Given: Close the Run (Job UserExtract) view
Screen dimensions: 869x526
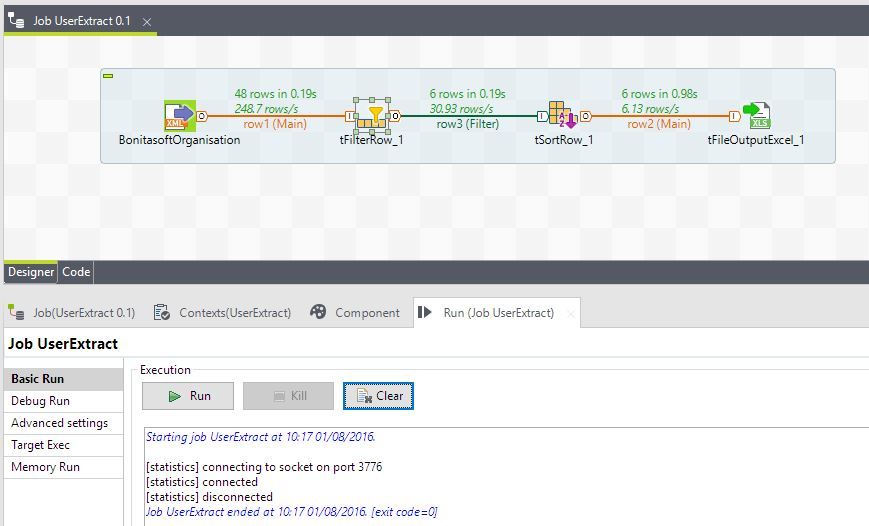Looking at the screenshot, I should [x=571, y=314].
